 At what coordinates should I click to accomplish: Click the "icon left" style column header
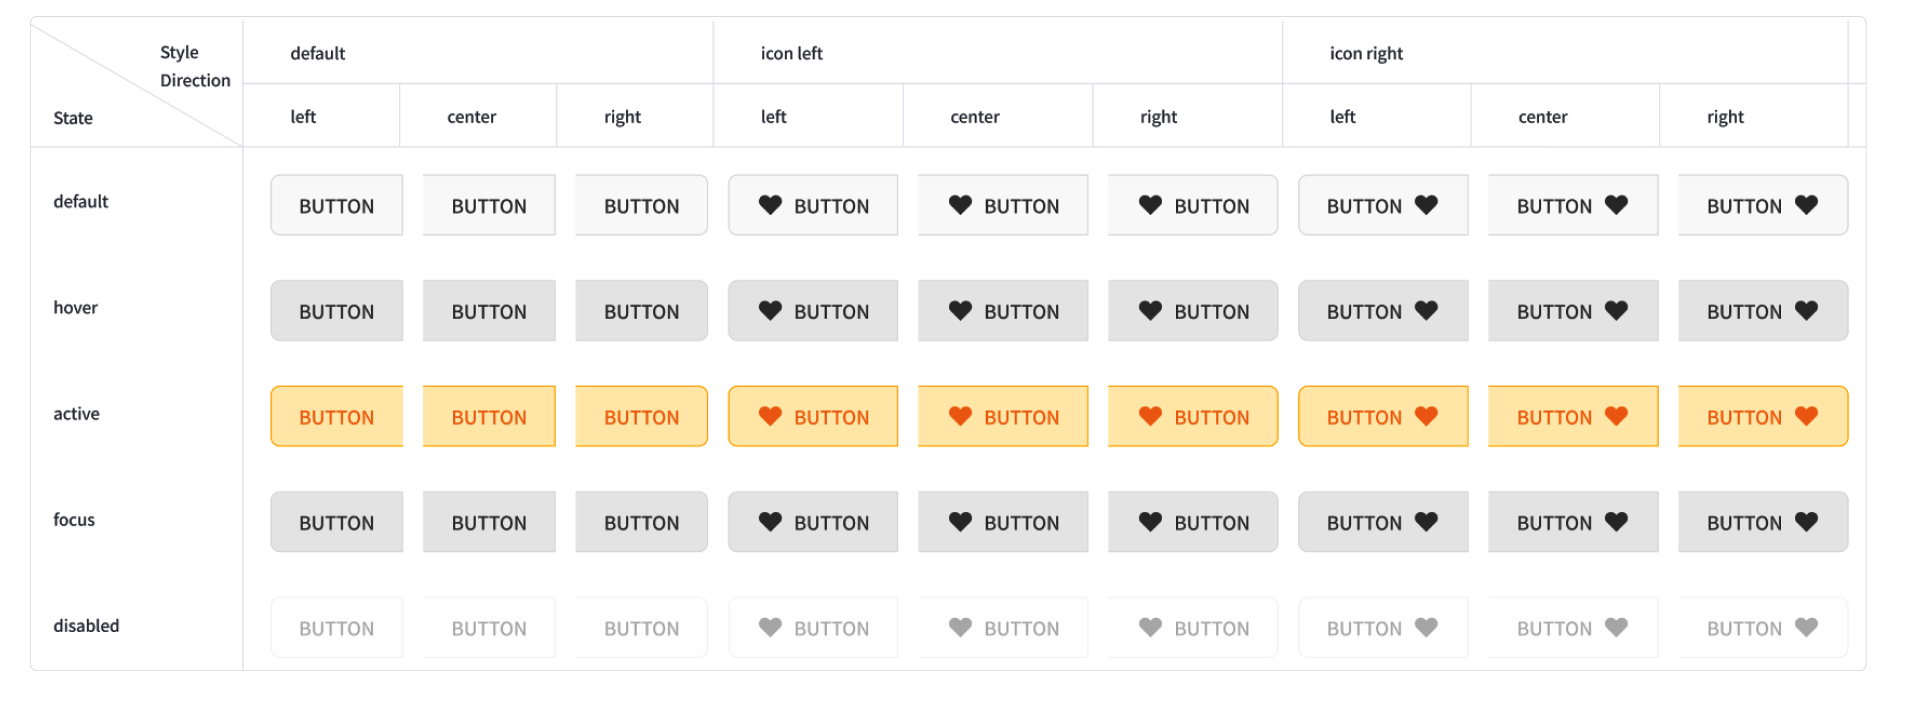point(791,54)
